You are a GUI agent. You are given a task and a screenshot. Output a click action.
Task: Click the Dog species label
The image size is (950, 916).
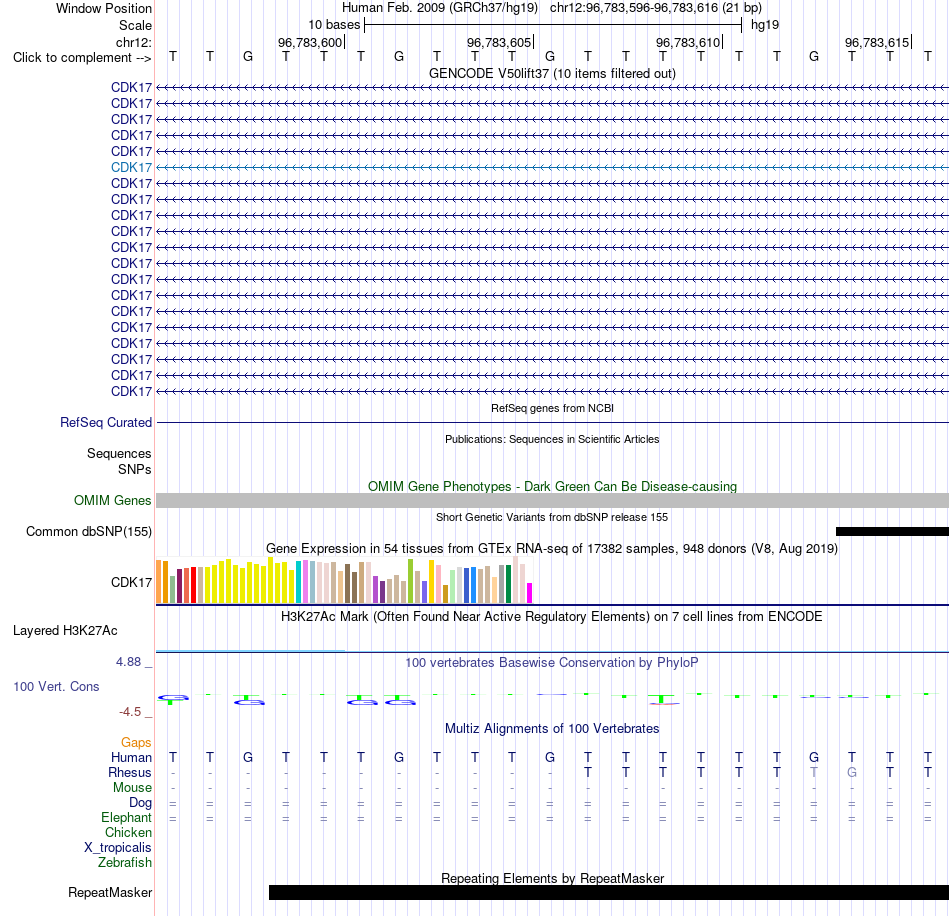point(140,803)
